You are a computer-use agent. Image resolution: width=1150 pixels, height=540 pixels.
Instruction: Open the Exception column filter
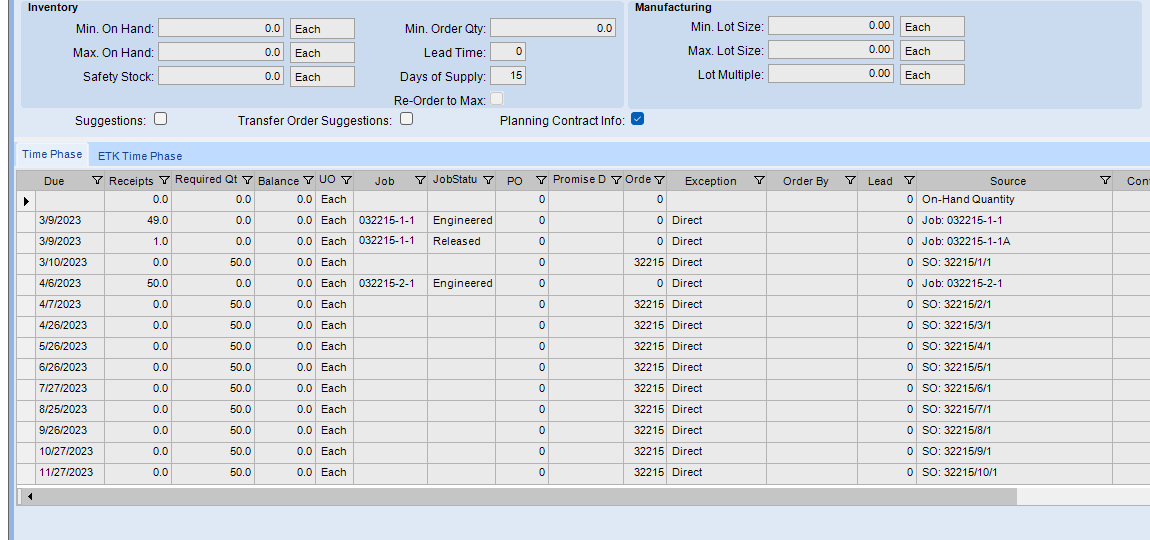point(759,180)
